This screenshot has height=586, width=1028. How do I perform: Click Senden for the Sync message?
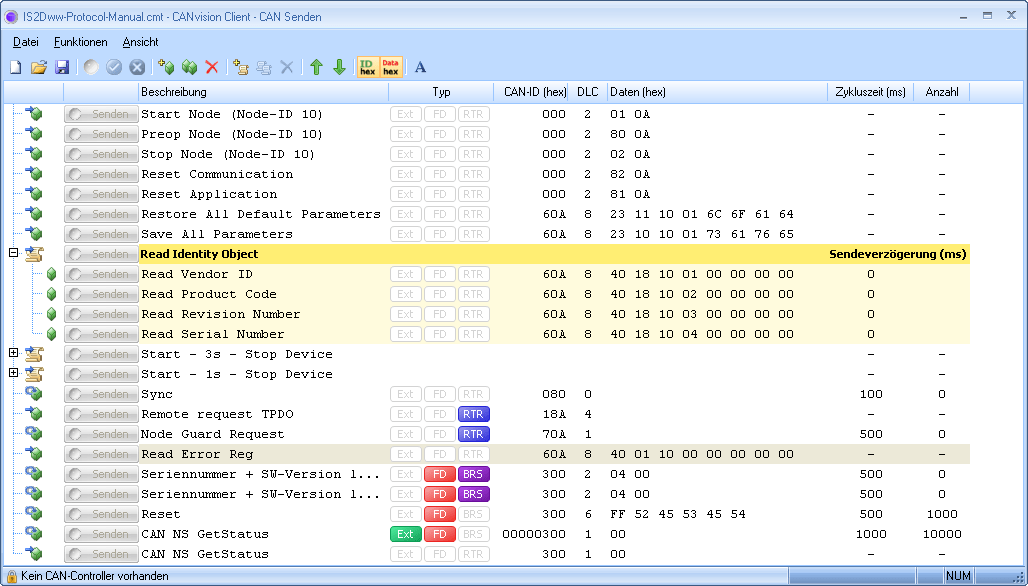[x=99, y=394]
